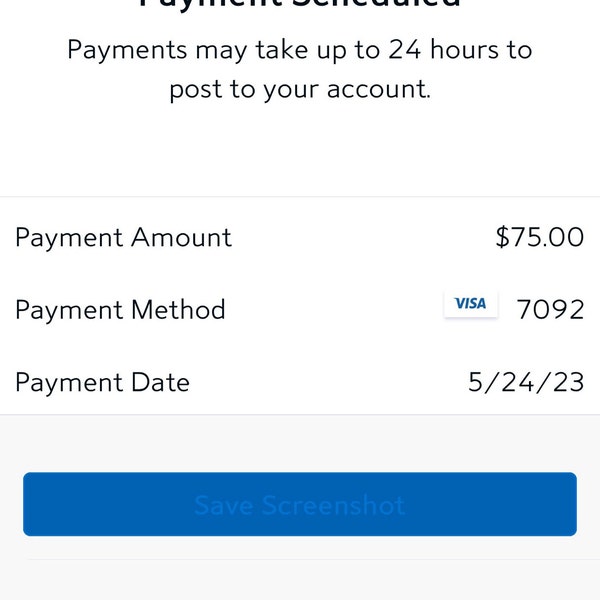The image size is (600, 600).
Task: Select the $75.00 payment amount value
Action: point(540,237)
